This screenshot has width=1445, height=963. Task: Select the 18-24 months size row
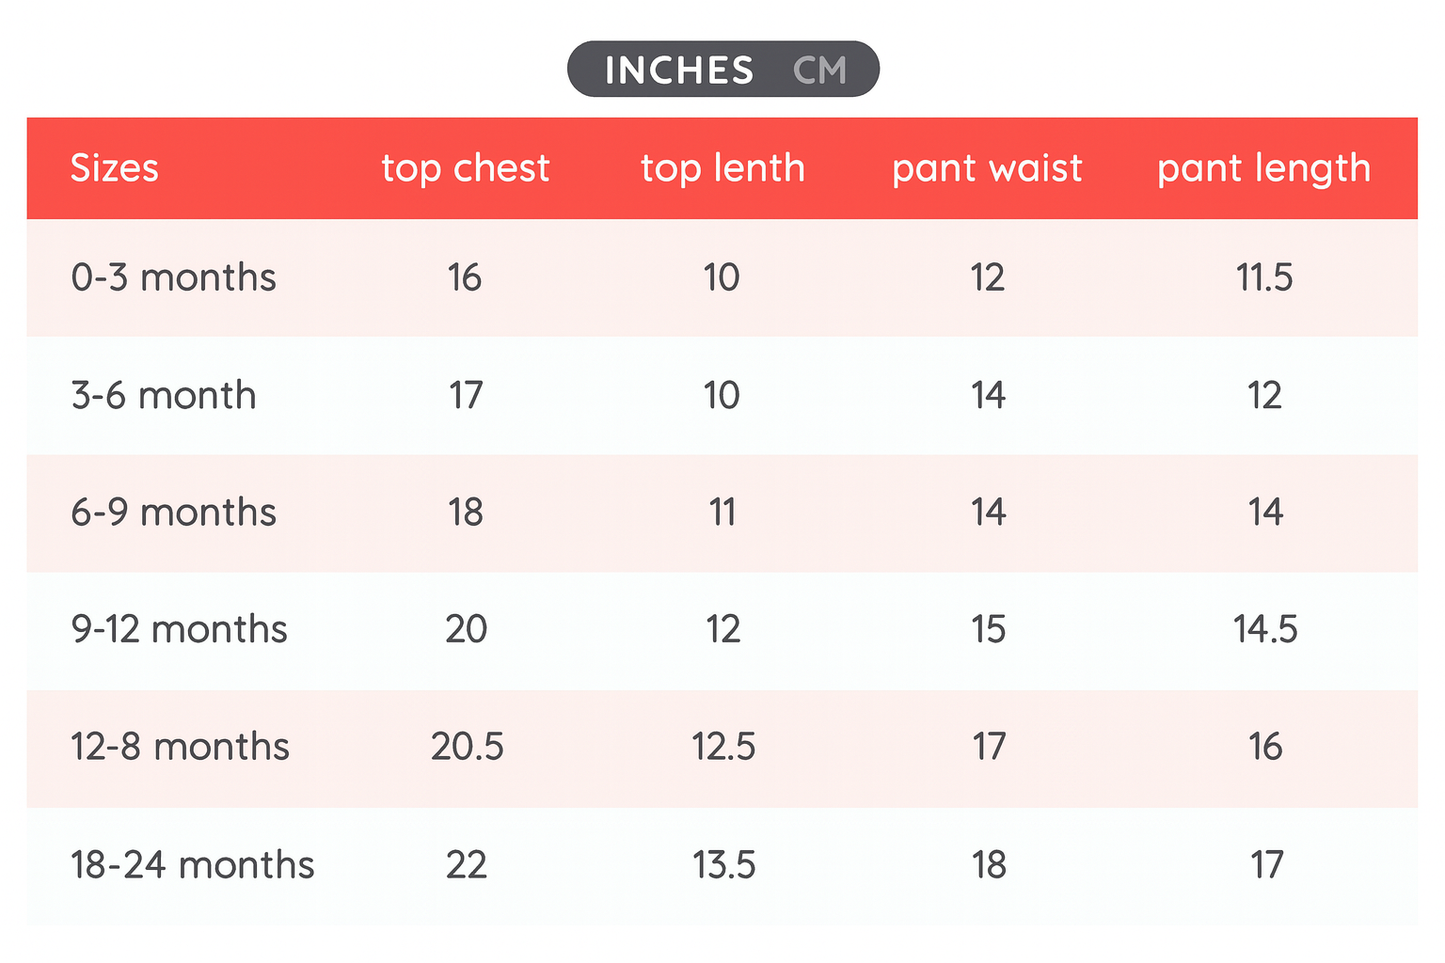tap(192, 865)
